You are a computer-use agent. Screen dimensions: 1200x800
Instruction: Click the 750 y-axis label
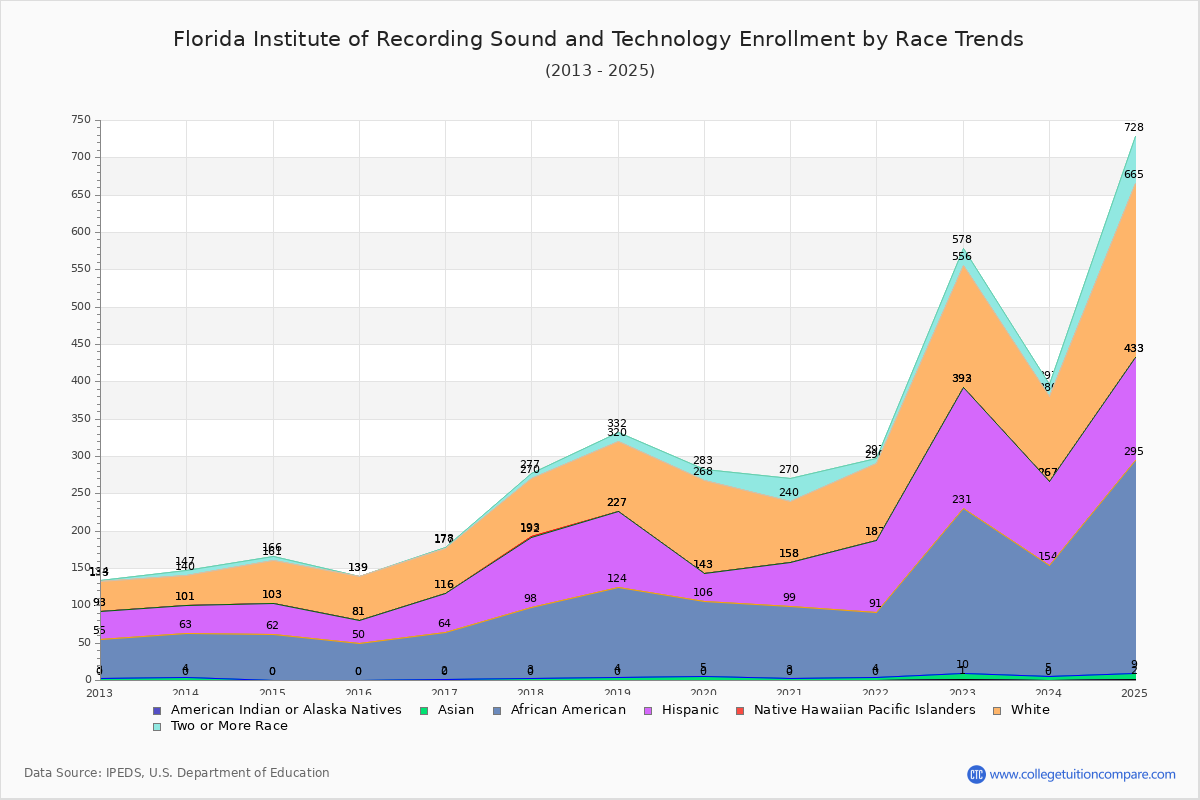click(x=80, y=120)
